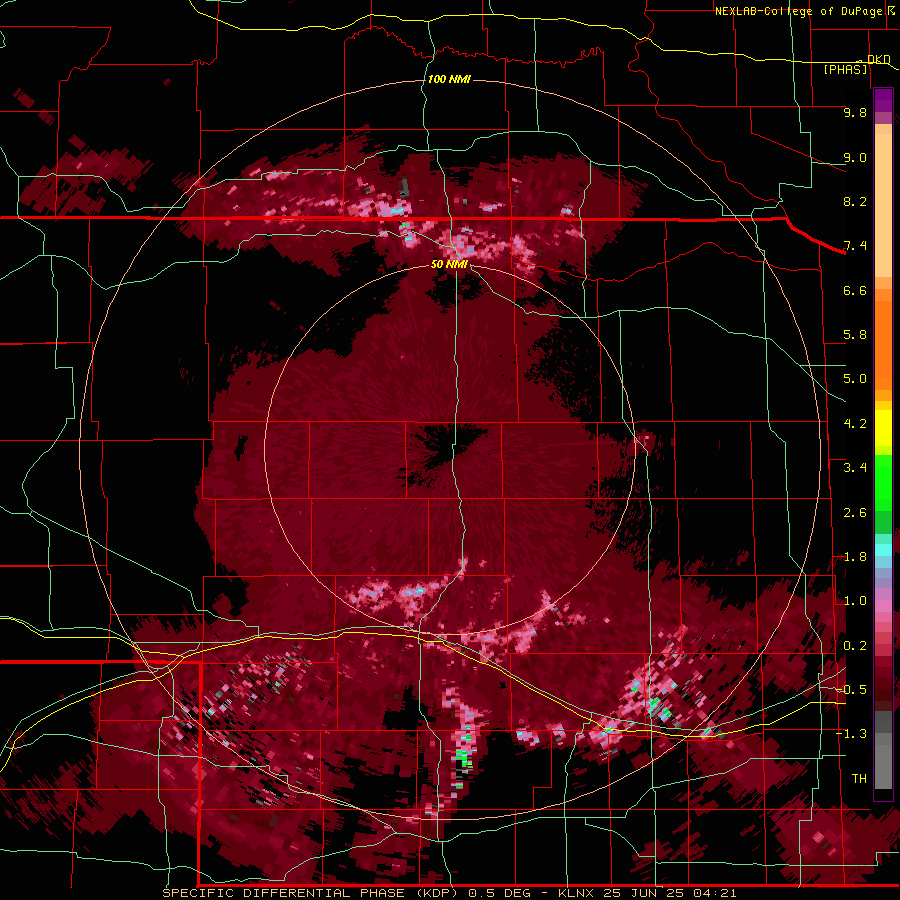The image size is (900, 900).
Task: Click the DKD label above the legend
Action: [x=879, y=59]
